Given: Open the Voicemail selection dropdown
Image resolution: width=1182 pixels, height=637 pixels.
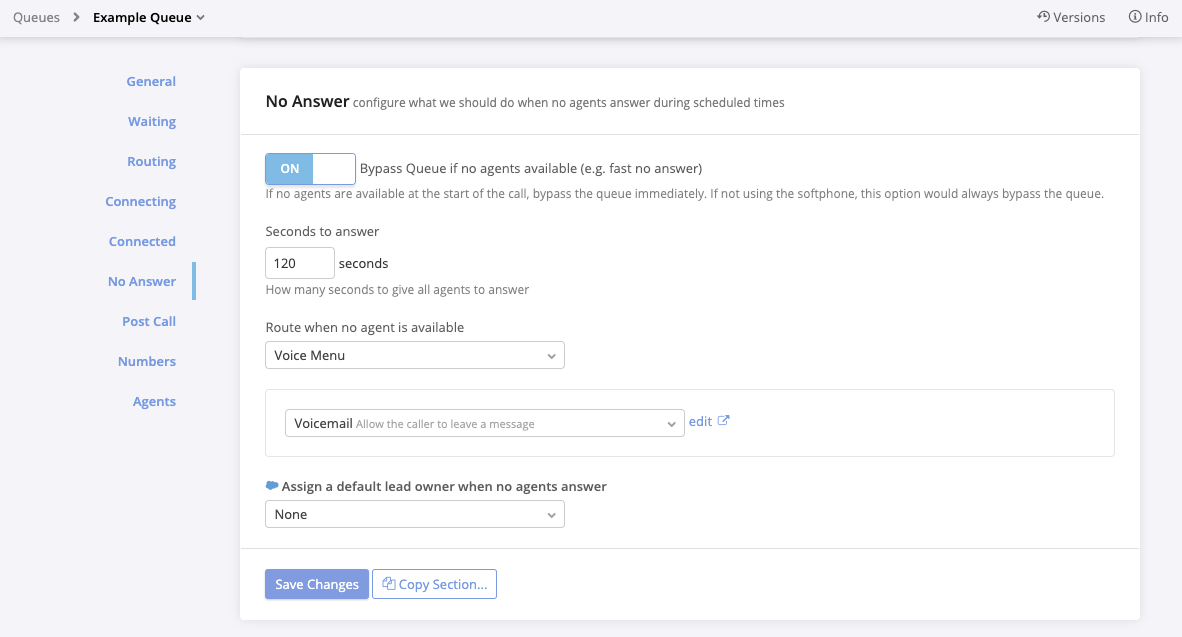Looking at the screenshot, I should (x=484, y=424).
